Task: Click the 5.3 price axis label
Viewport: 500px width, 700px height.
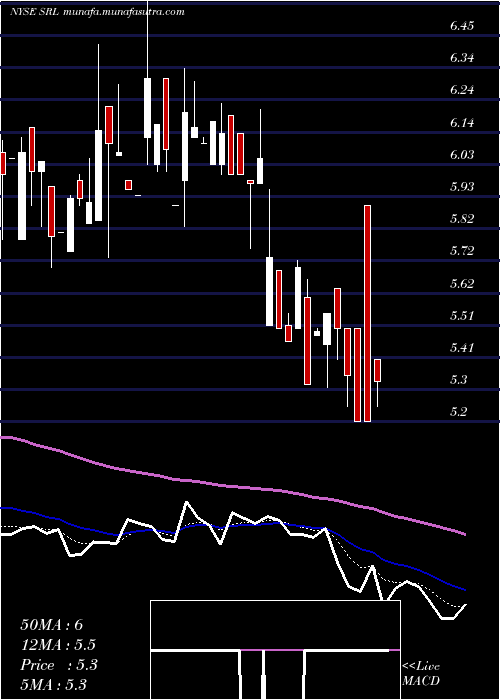Action: click(458, 380)
